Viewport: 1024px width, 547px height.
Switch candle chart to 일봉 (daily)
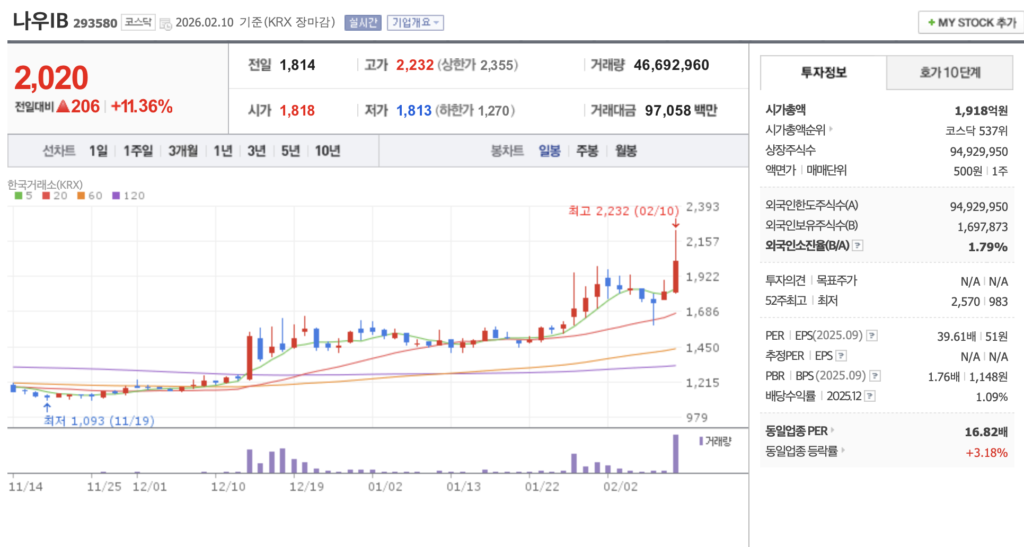[550, 151]
